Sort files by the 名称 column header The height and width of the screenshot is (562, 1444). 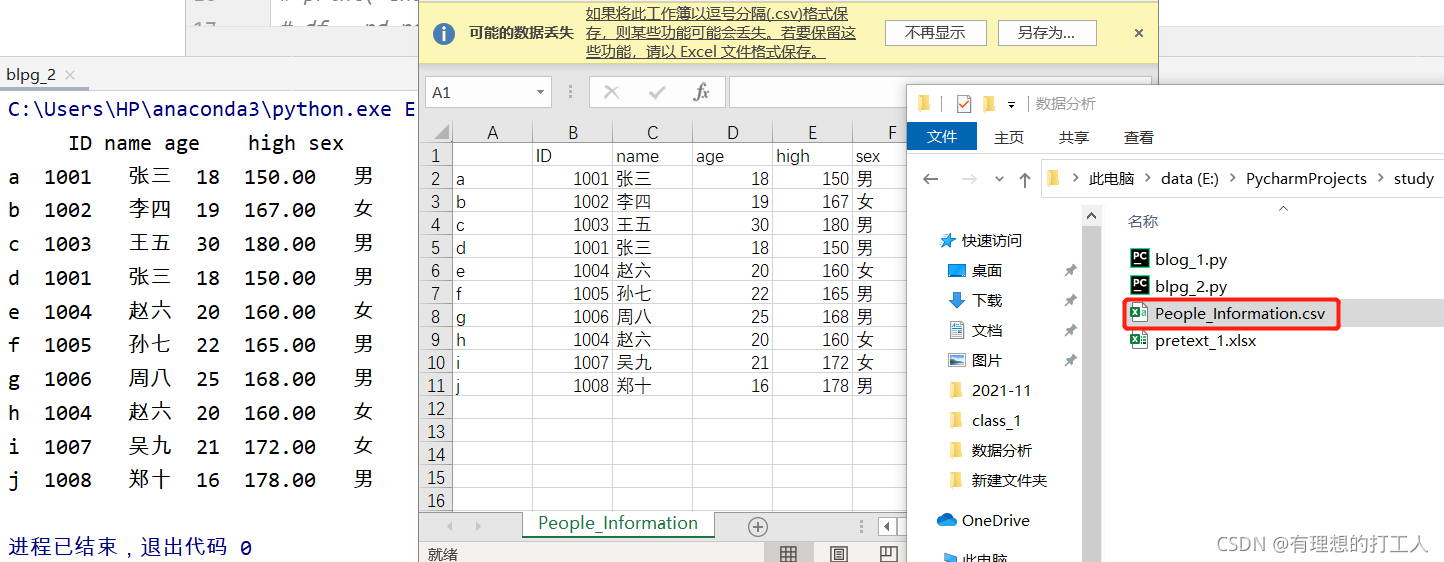pos(1143,222)
